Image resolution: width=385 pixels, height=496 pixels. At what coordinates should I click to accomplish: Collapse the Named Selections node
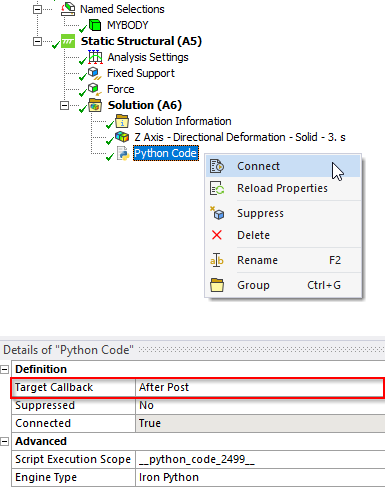pos(37,9)
